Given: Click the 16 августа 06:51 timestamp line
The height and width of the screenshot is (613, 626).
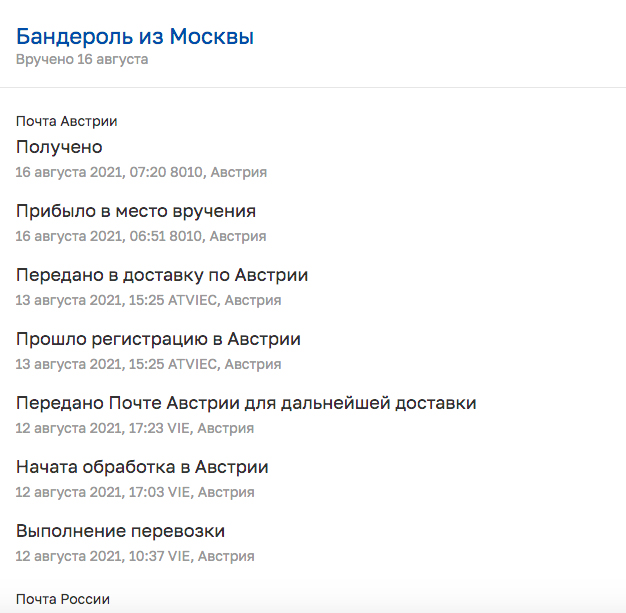Looking at the screenshot, I should [x=141, y=236].
